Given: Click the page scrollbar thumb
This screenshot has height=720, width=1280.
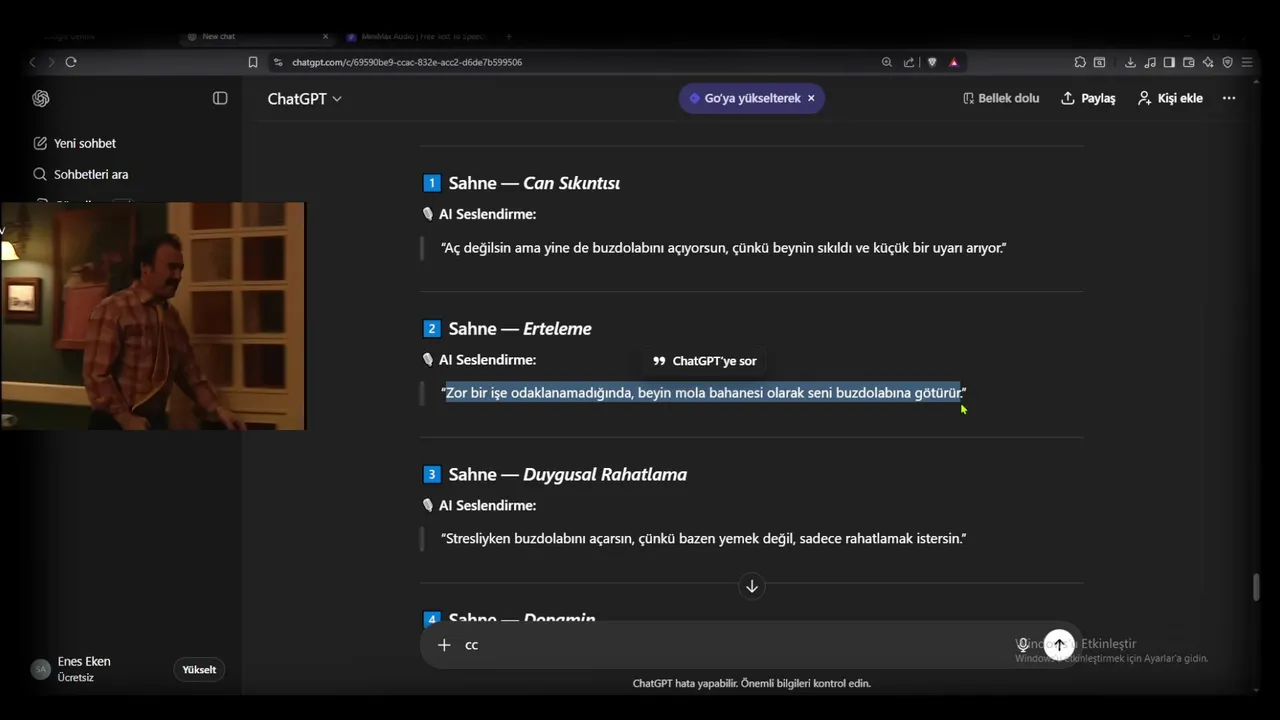Looking at the screenshot, I should tap(1256, 587).
